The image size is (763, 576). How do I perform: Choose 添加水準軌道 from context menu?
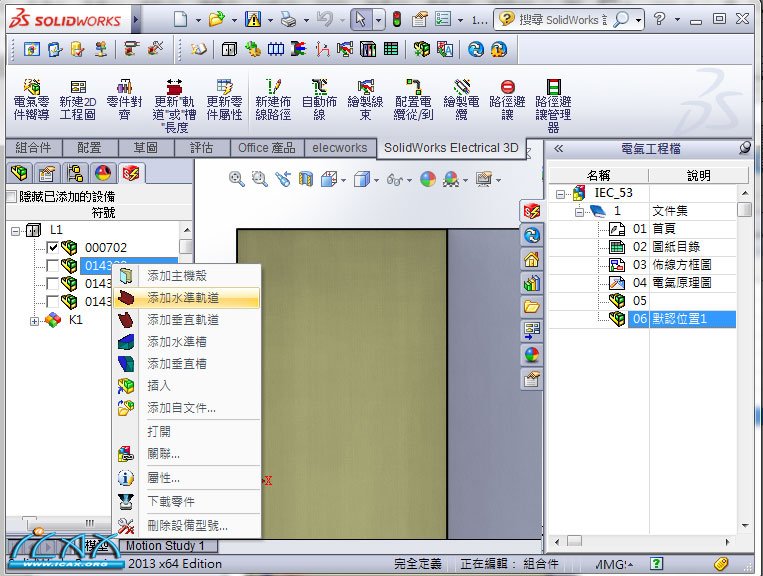coord(183,297)
